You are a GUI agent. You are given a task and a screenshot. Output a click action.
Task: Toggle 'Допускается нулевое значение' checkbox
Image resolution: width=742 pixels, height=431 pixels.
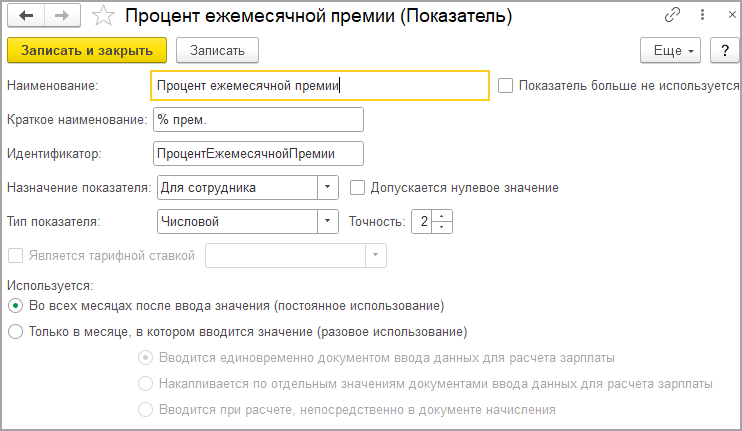click(358, 187)
